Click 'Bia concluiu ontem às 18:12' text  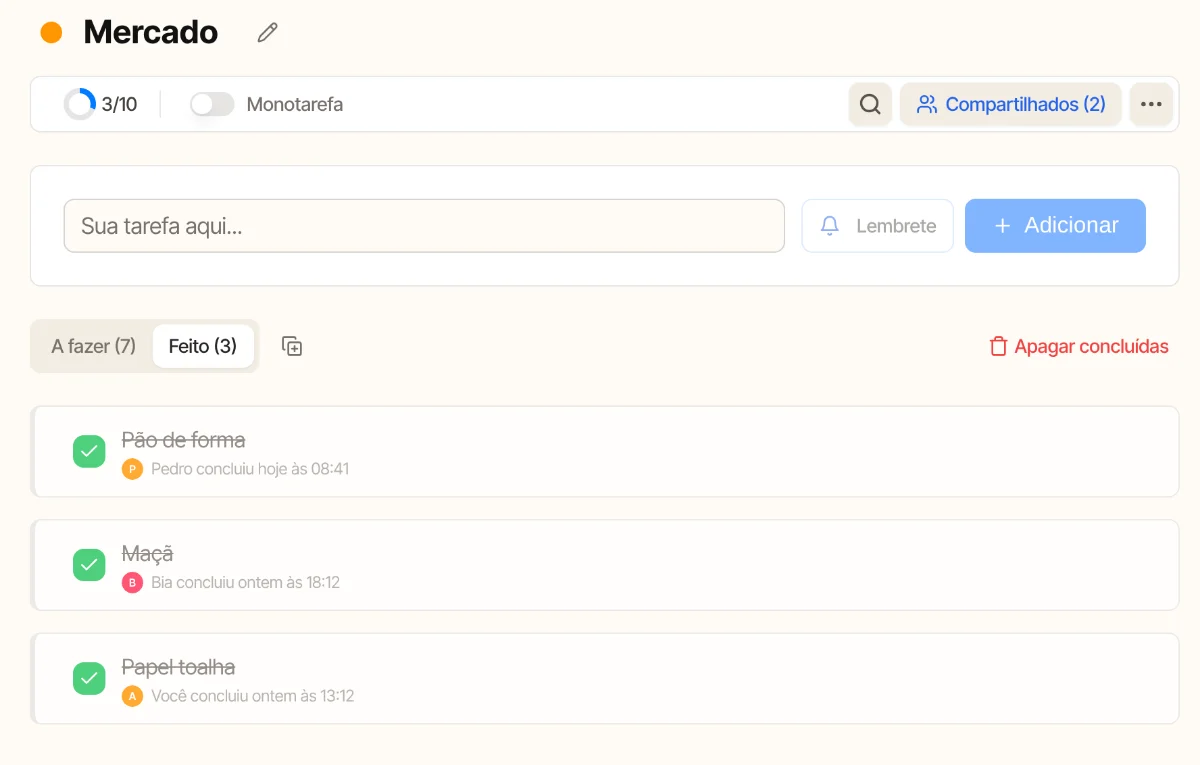pyautogui.click(x=245, y=583)
